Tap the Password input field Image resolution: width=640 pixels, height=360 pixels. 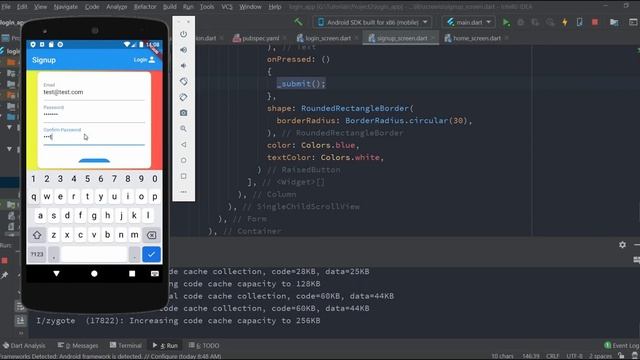coord(94,113)
